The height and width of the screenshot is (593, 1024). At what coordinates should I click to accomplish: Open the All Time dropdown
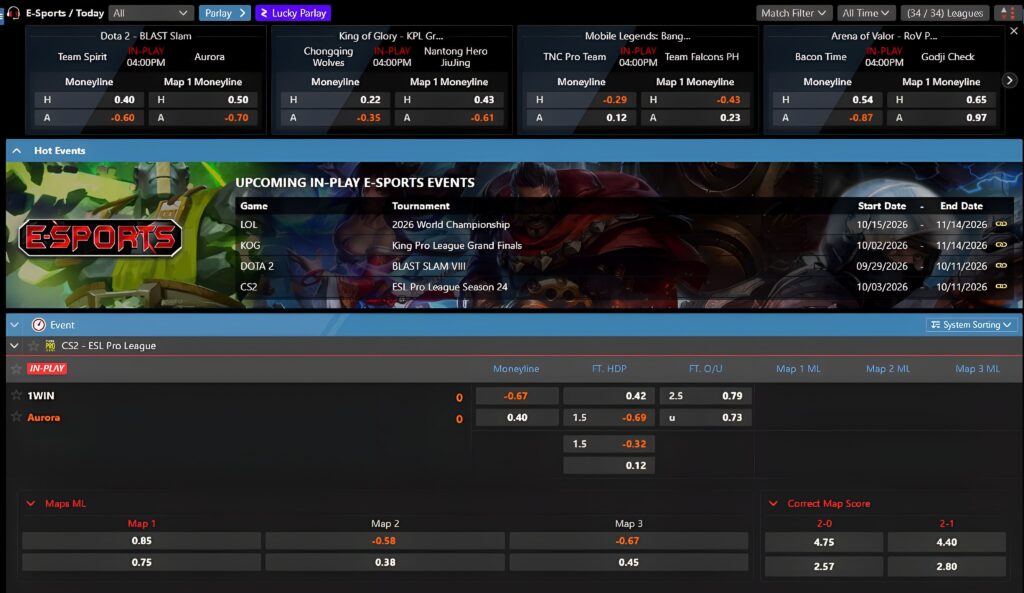(865, 13)
